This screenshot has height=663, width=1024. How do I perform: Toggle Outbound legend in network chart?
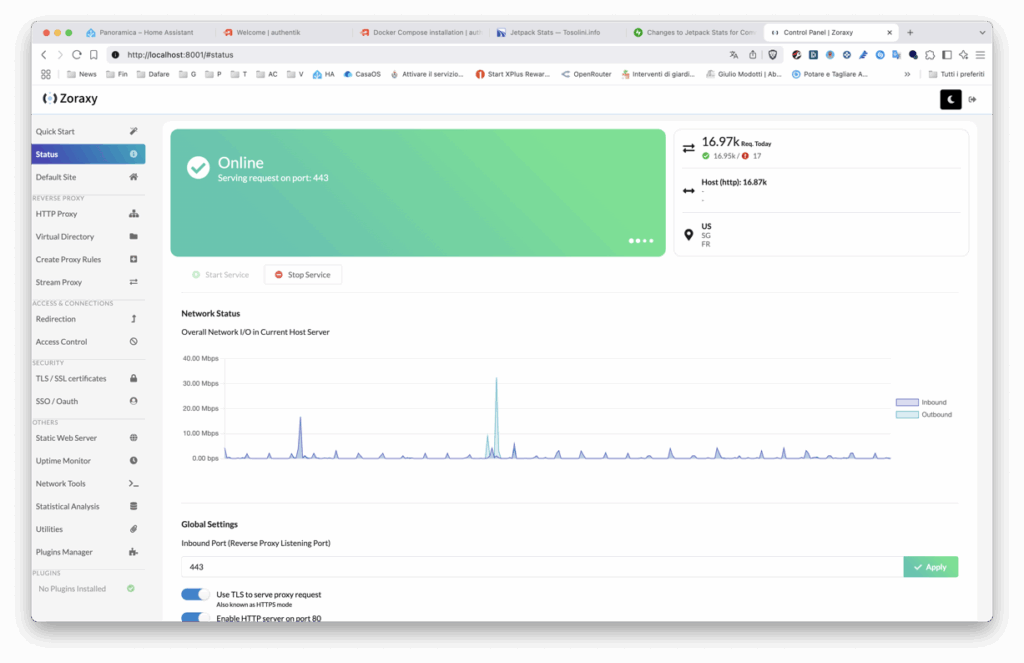point(924,415)
